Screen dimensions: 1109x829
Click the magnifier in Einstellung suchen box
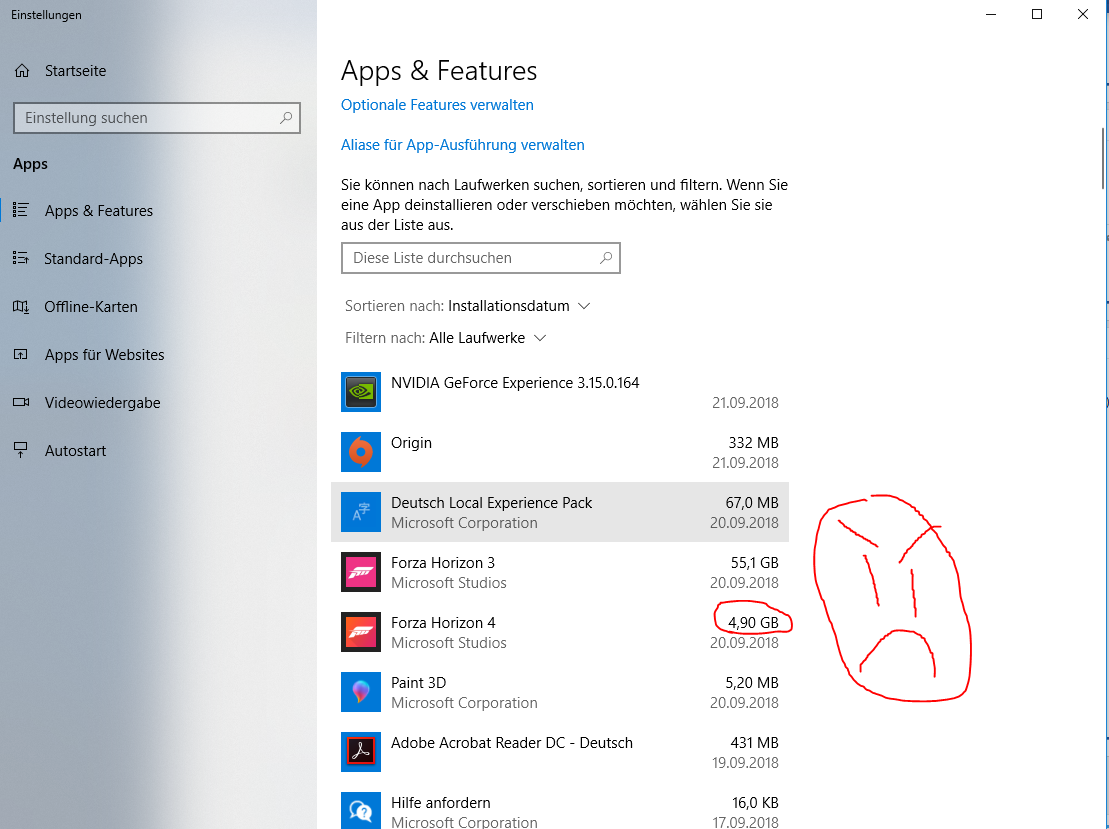pyautogui.click(x=286, y=118)
